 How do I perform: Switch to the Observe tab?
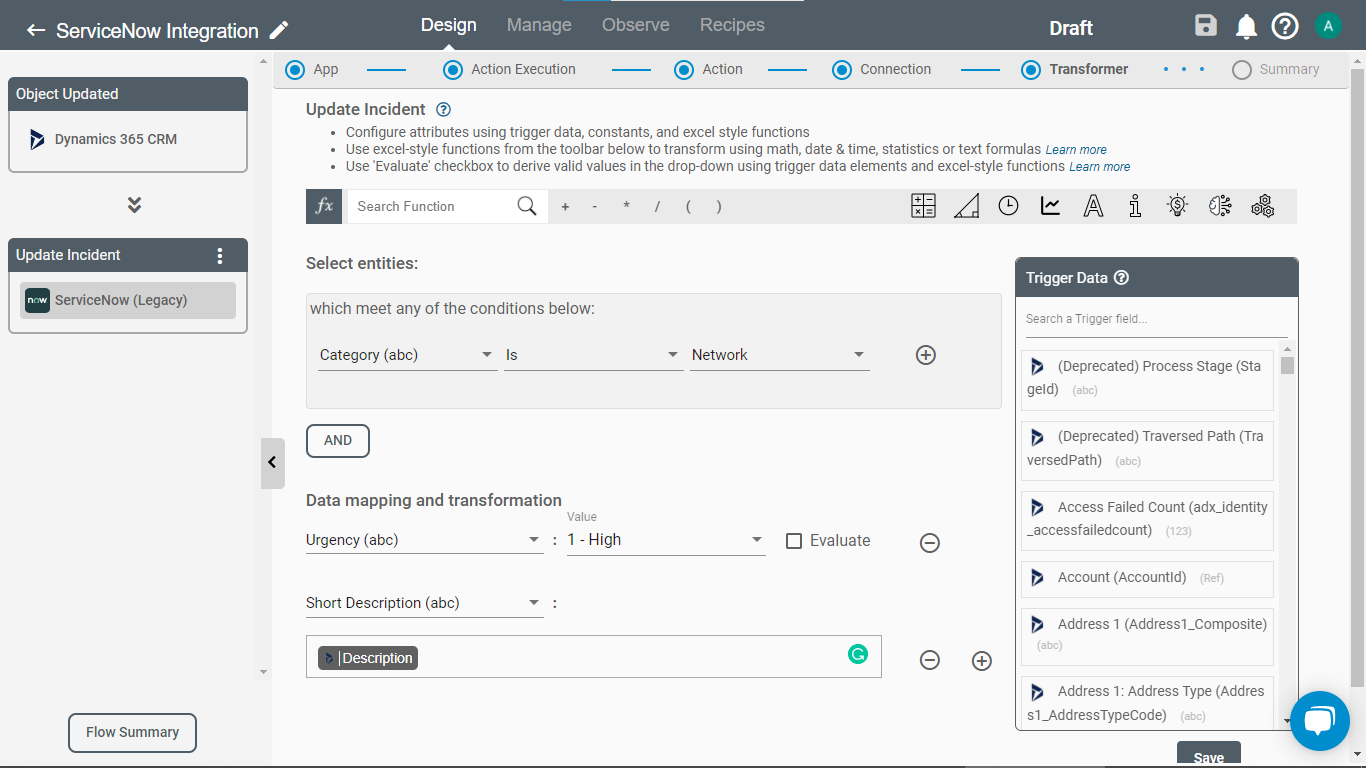tap(636, 25)
